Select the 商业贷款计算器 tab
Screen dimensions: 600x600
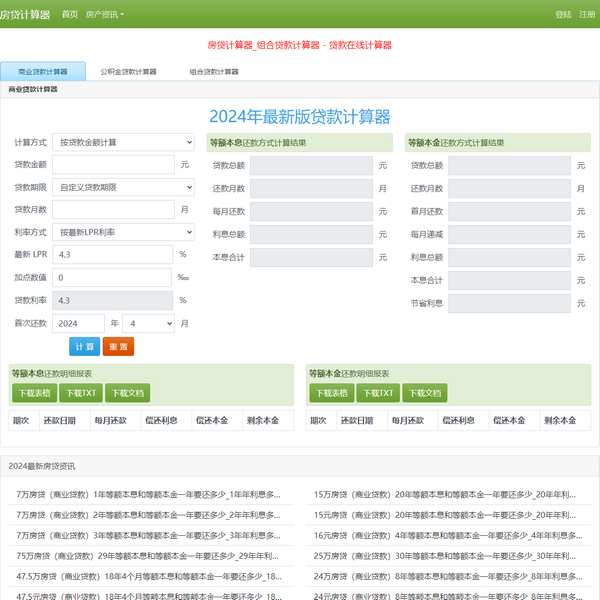[43, 72]
